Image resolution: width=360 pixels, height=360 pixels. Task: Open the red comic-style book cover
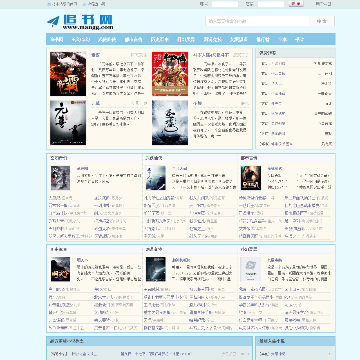tap(170, 74)
